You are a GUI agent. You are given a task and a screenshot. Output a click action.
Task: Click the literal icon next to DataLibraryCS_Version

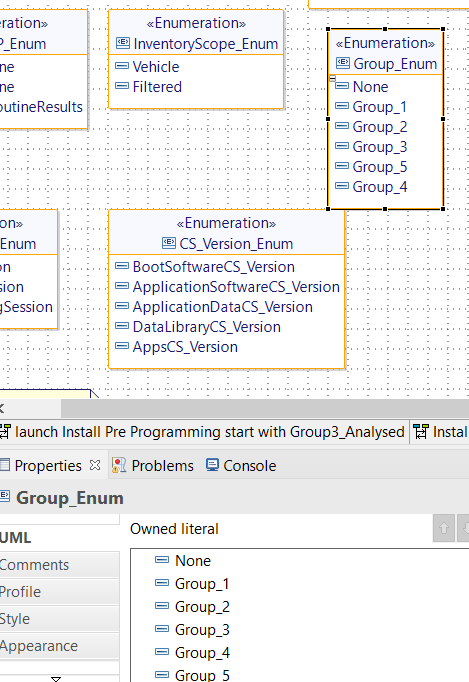pyautogui.click(x=122, y=326)
